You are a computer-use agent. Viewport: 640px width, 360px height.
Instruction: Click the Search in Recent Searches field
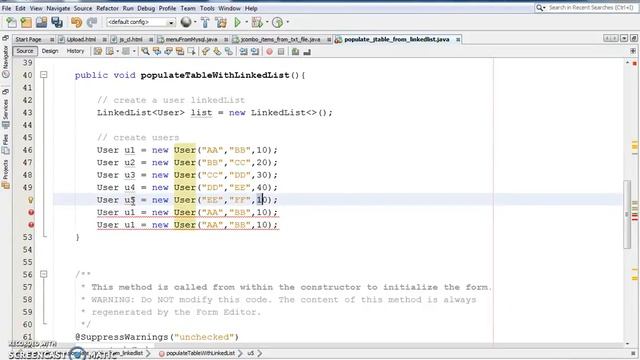coord(586,8)
